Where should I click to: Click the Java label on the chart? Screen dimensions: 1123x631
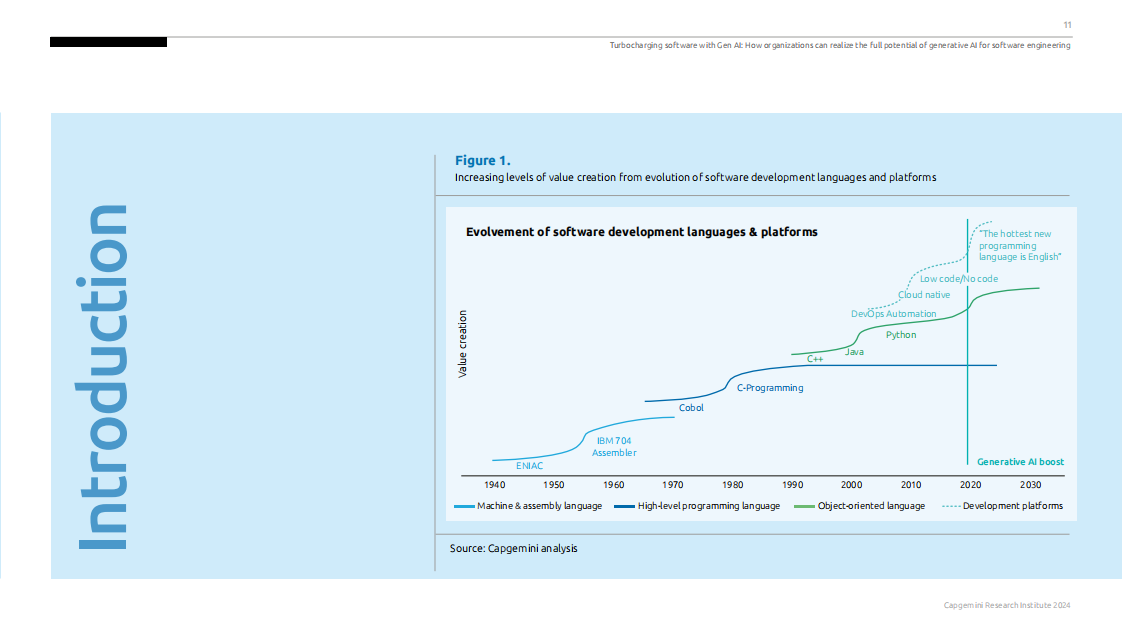[855, 351]
